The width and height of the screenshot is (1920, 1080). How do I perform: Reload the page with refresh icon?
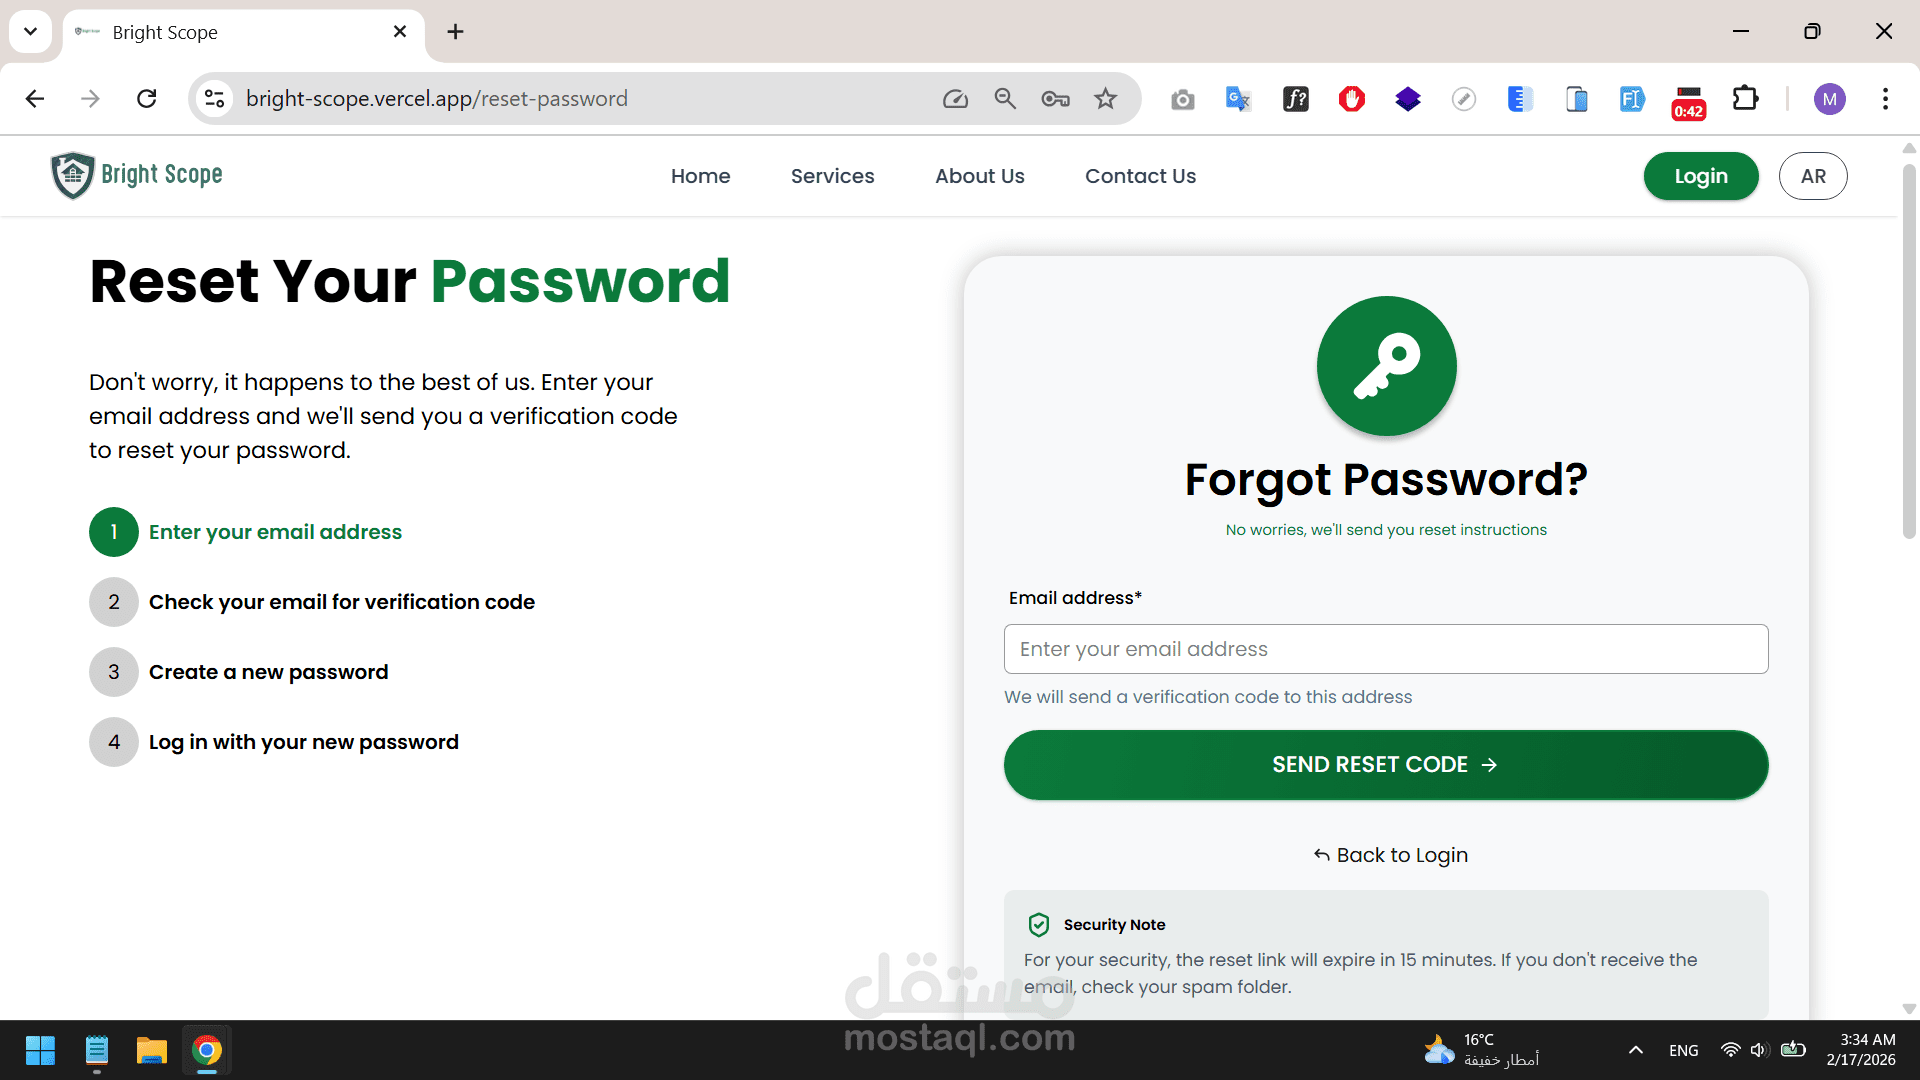(x=147, y=99)
